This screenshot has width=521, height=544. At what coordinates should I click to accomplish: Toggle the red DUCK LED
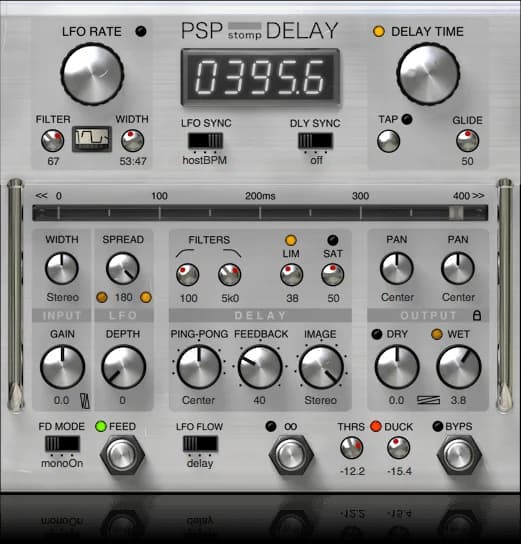(x=376, y=426)
